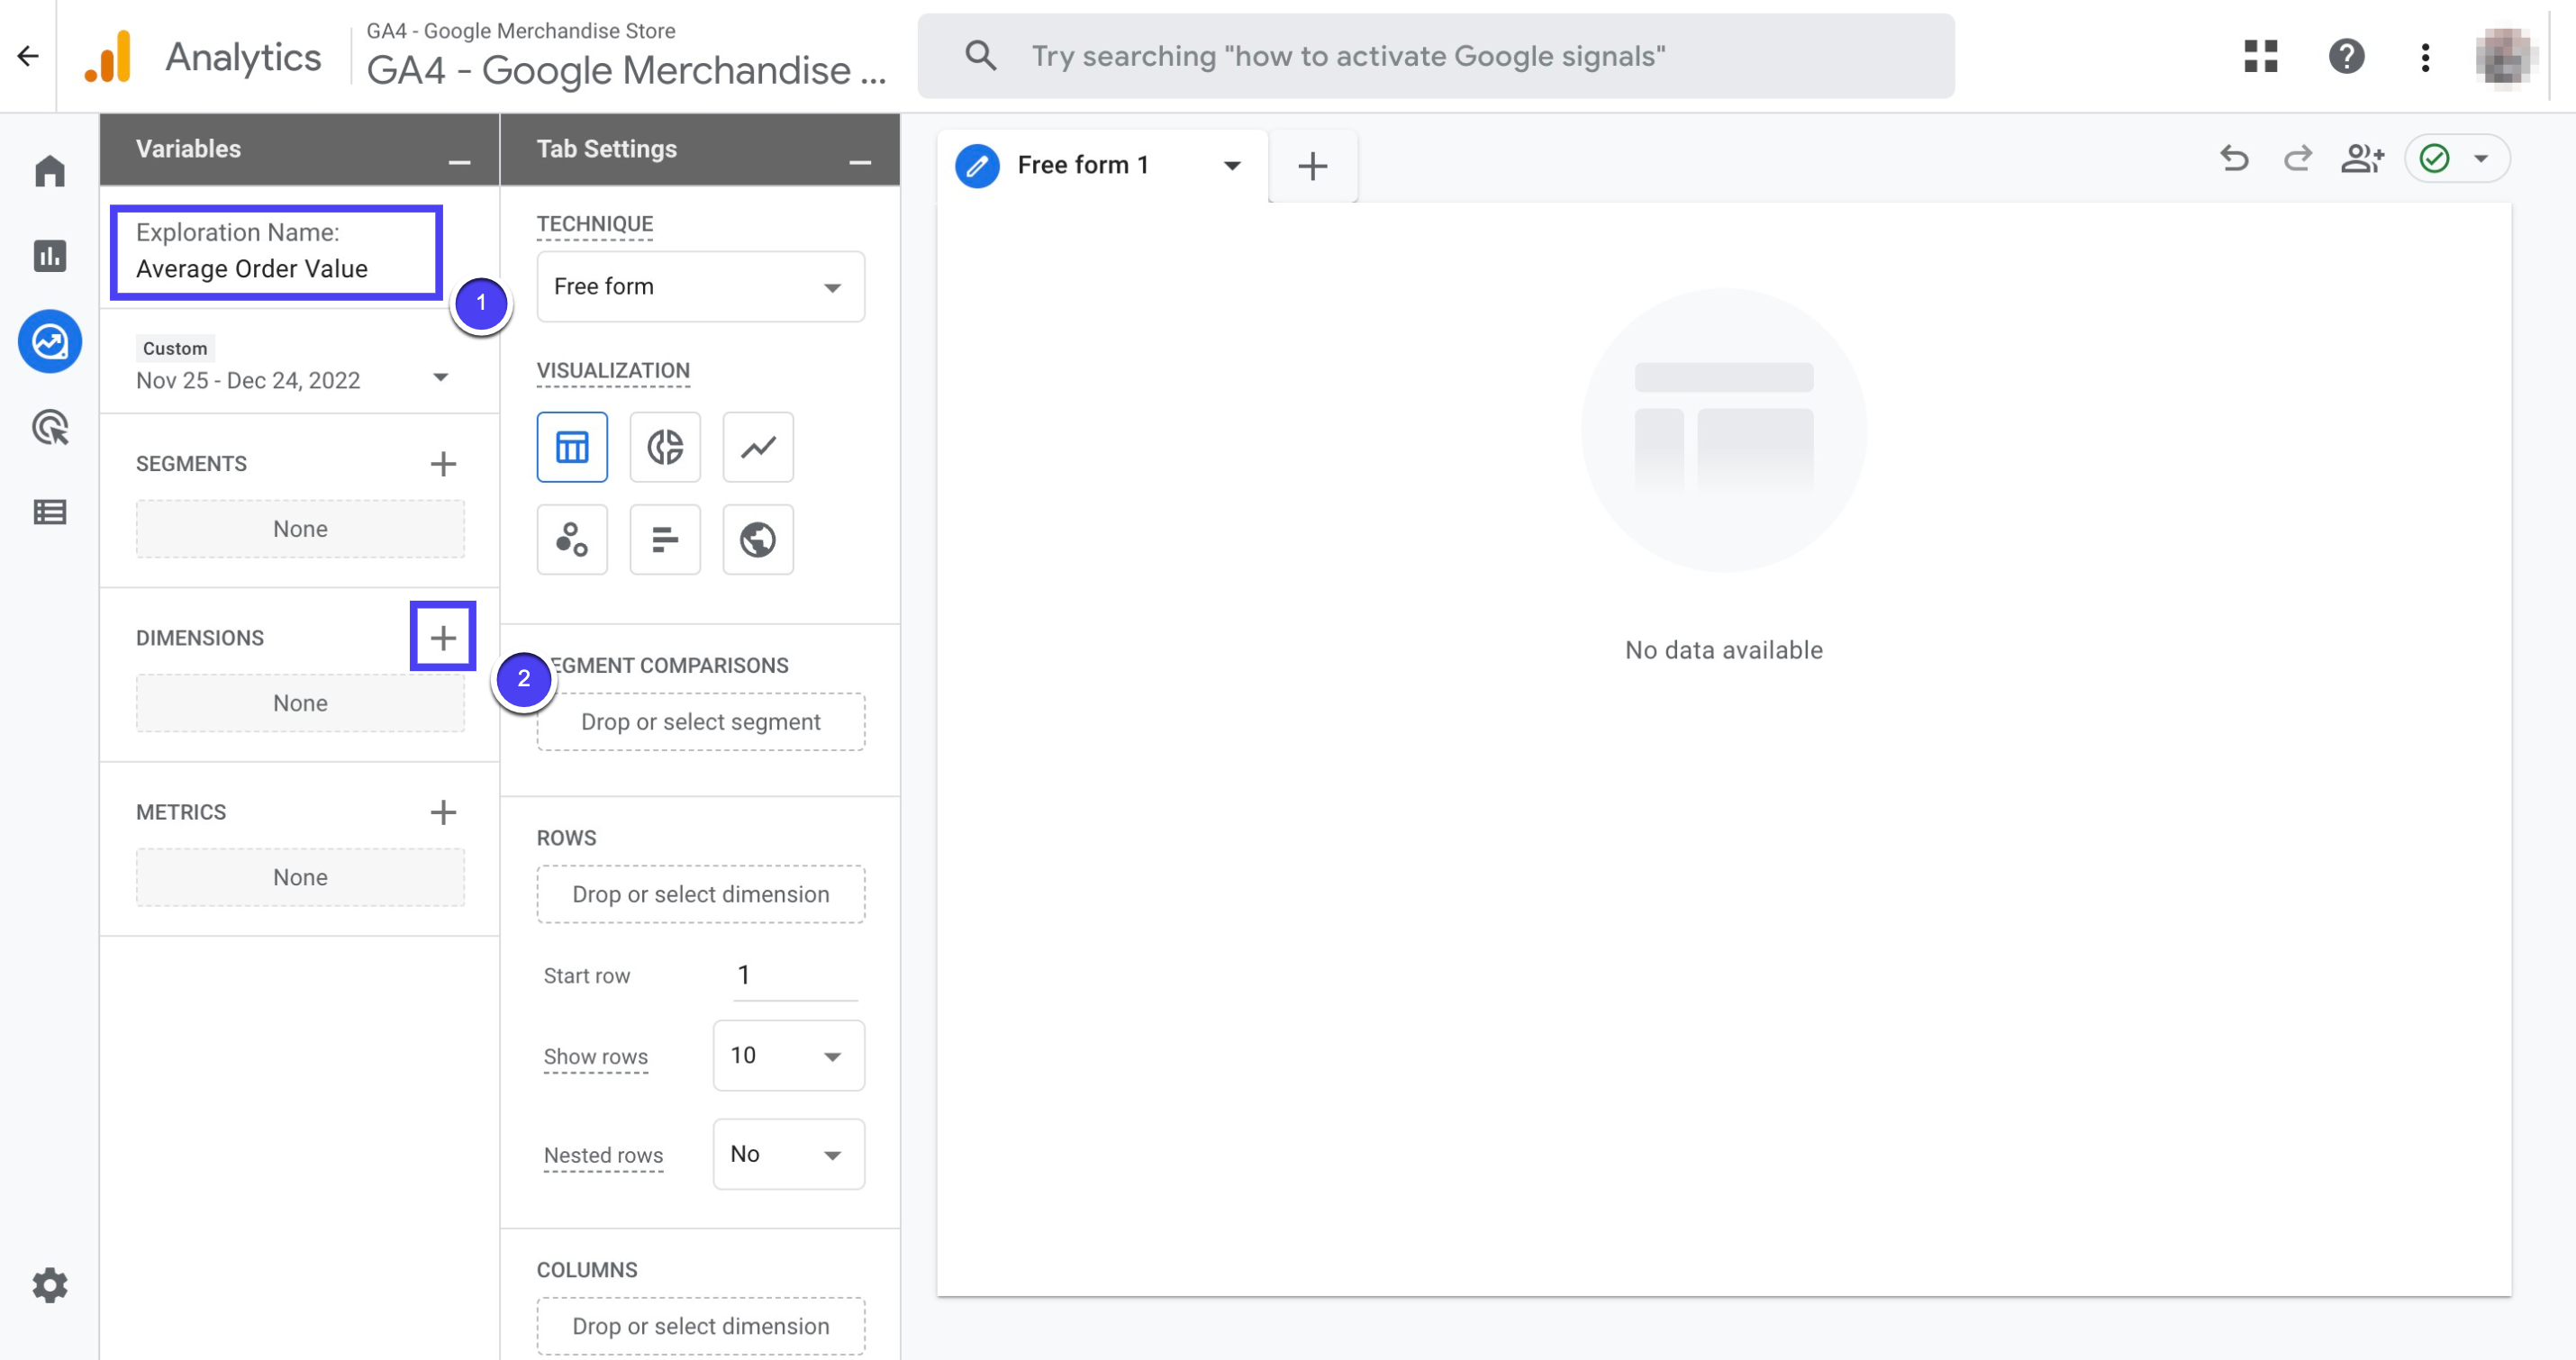Add a new segment
The height and width of the screenshot is (1360, 2576).
443,463
